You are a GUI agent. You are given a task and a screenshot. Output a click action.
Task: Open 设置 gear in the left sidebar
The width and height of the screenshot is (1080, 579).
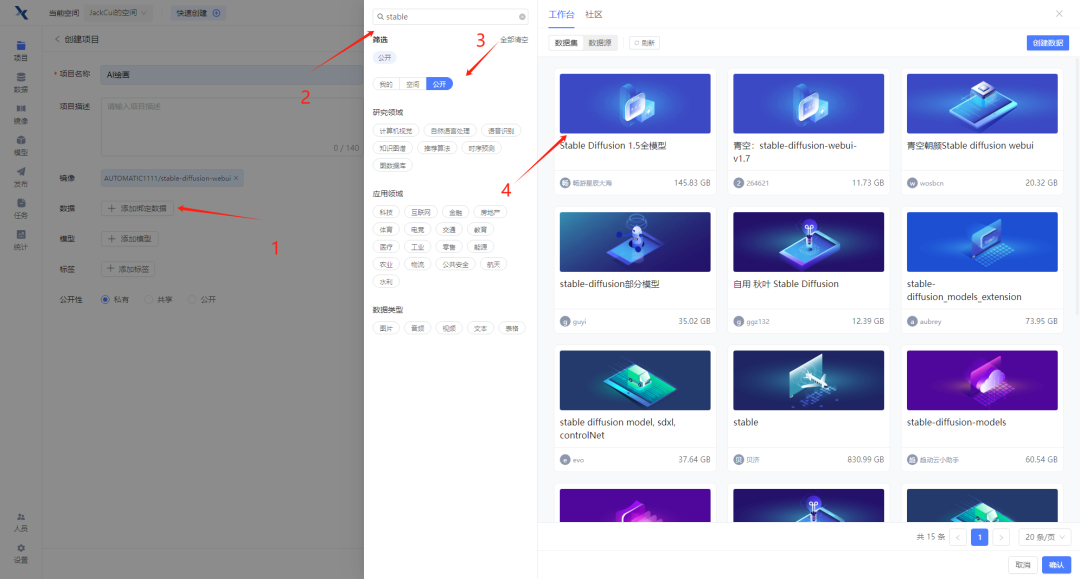tap(21, 554)
